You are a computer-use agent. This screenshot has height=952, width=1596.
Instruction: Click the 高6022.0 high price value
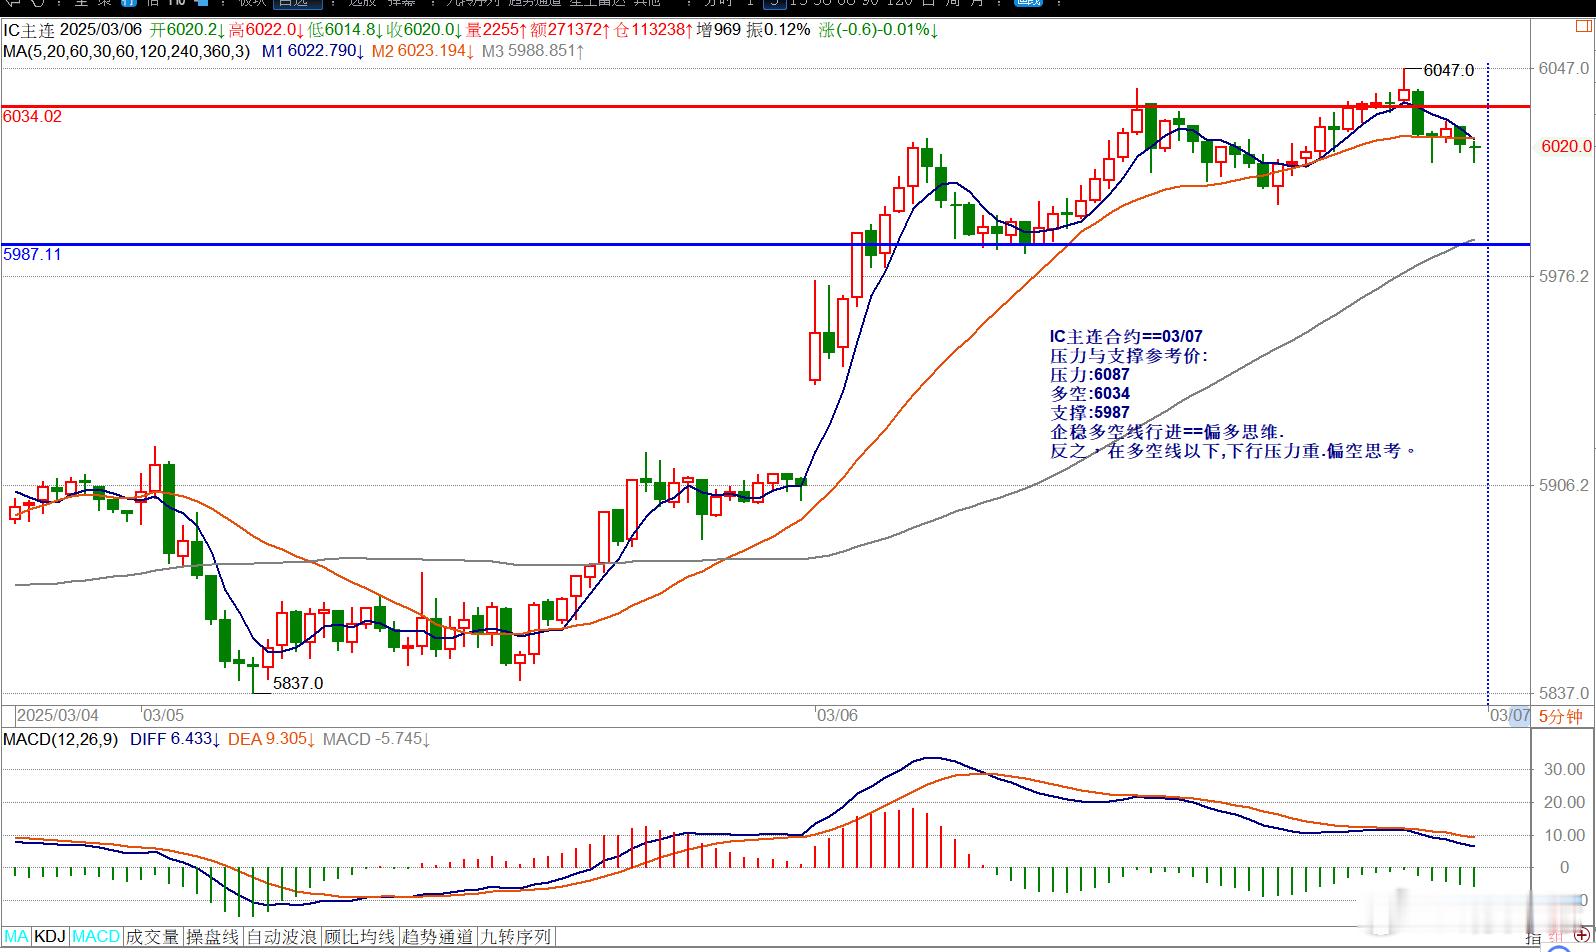(x=266, y=30)
